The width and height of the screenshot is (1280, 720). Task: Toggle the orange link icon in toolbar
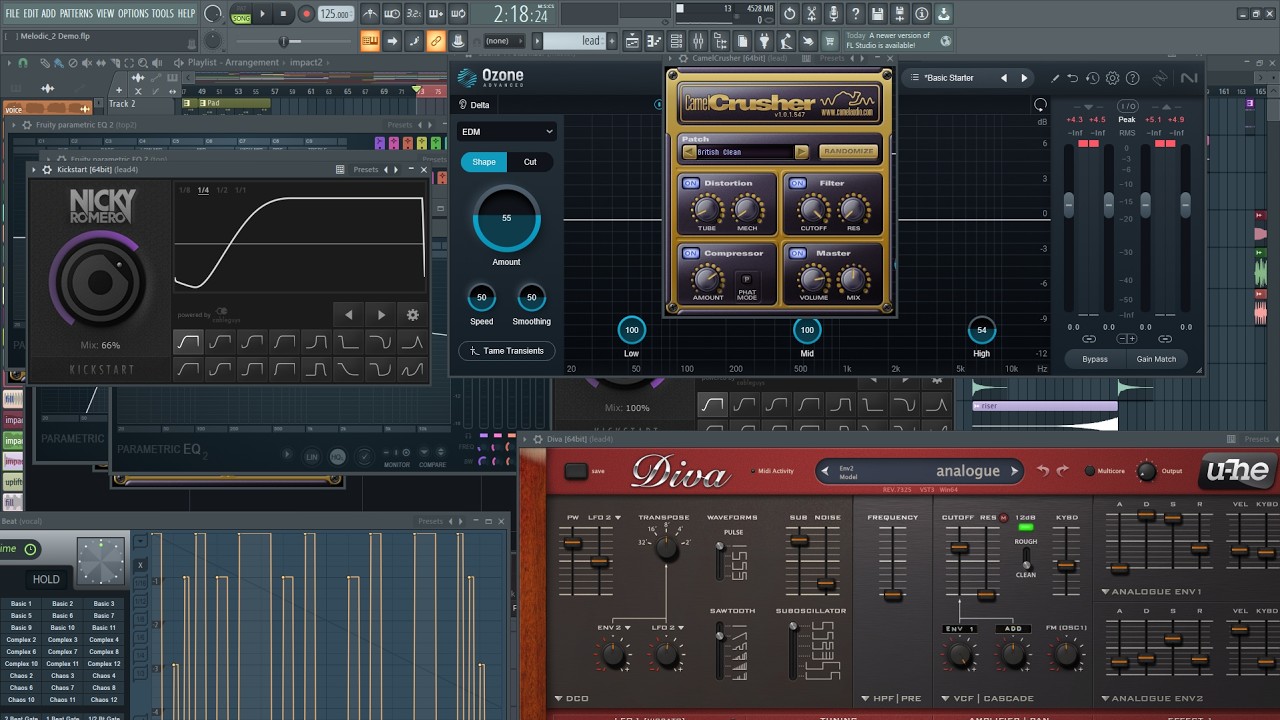pos(436,41)
